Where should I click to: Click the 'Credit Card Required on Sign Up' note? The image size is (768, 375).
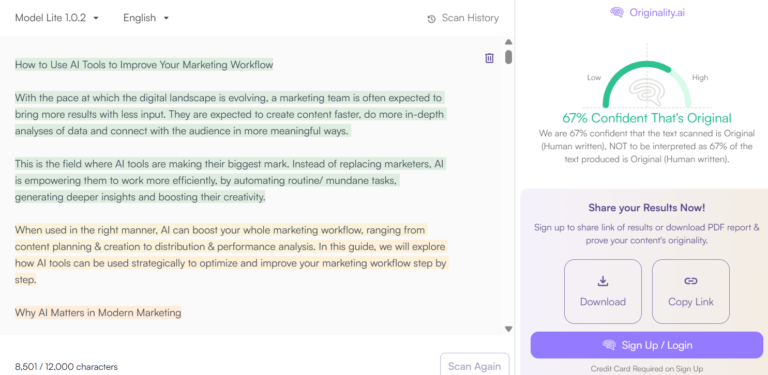(x=647, y=369)
